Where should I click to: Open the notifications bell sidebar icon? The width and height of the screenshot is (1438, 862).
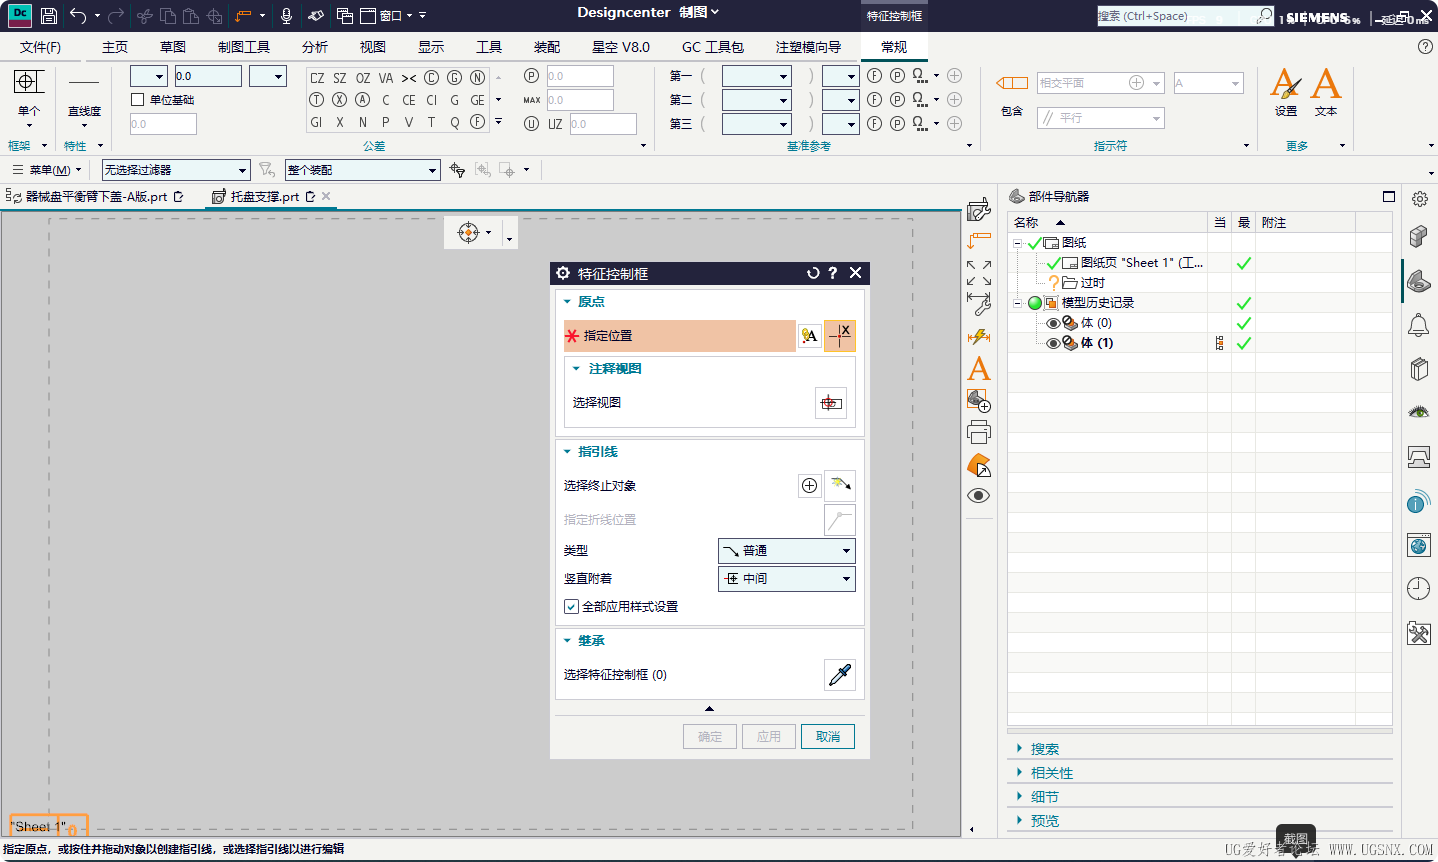click(x=1418, y=325)
